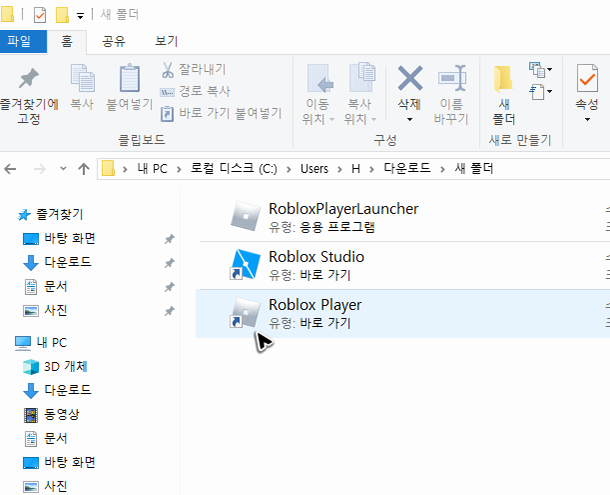Click 로컬 디스크 (C:) in the address bar

(234, 169)
